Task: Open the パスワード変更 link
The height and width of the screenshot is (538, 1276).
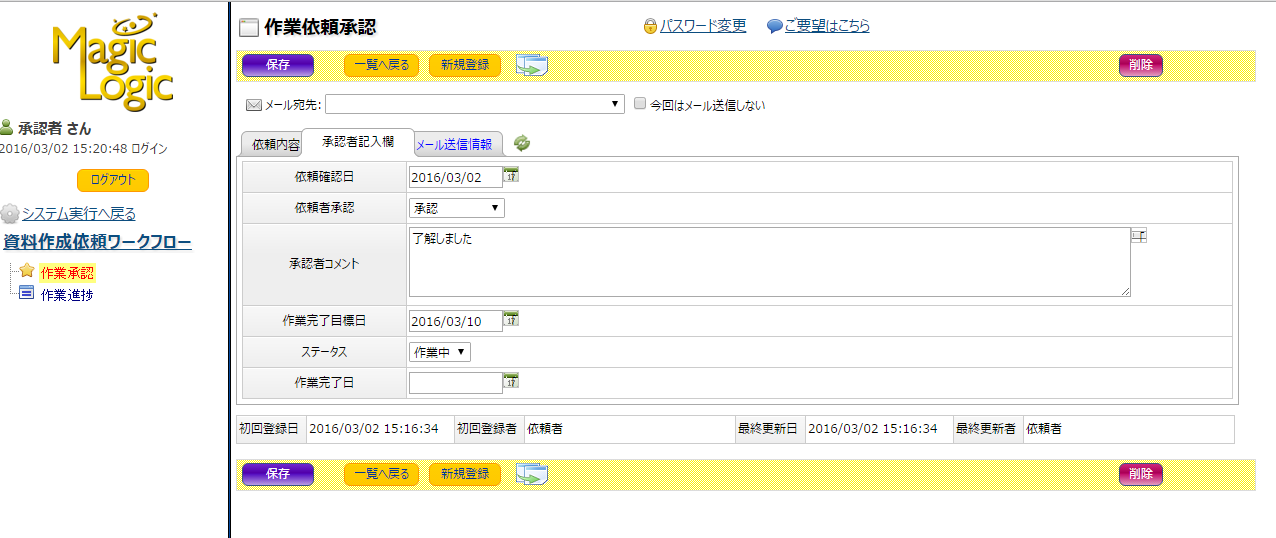Action: (703, 26)
